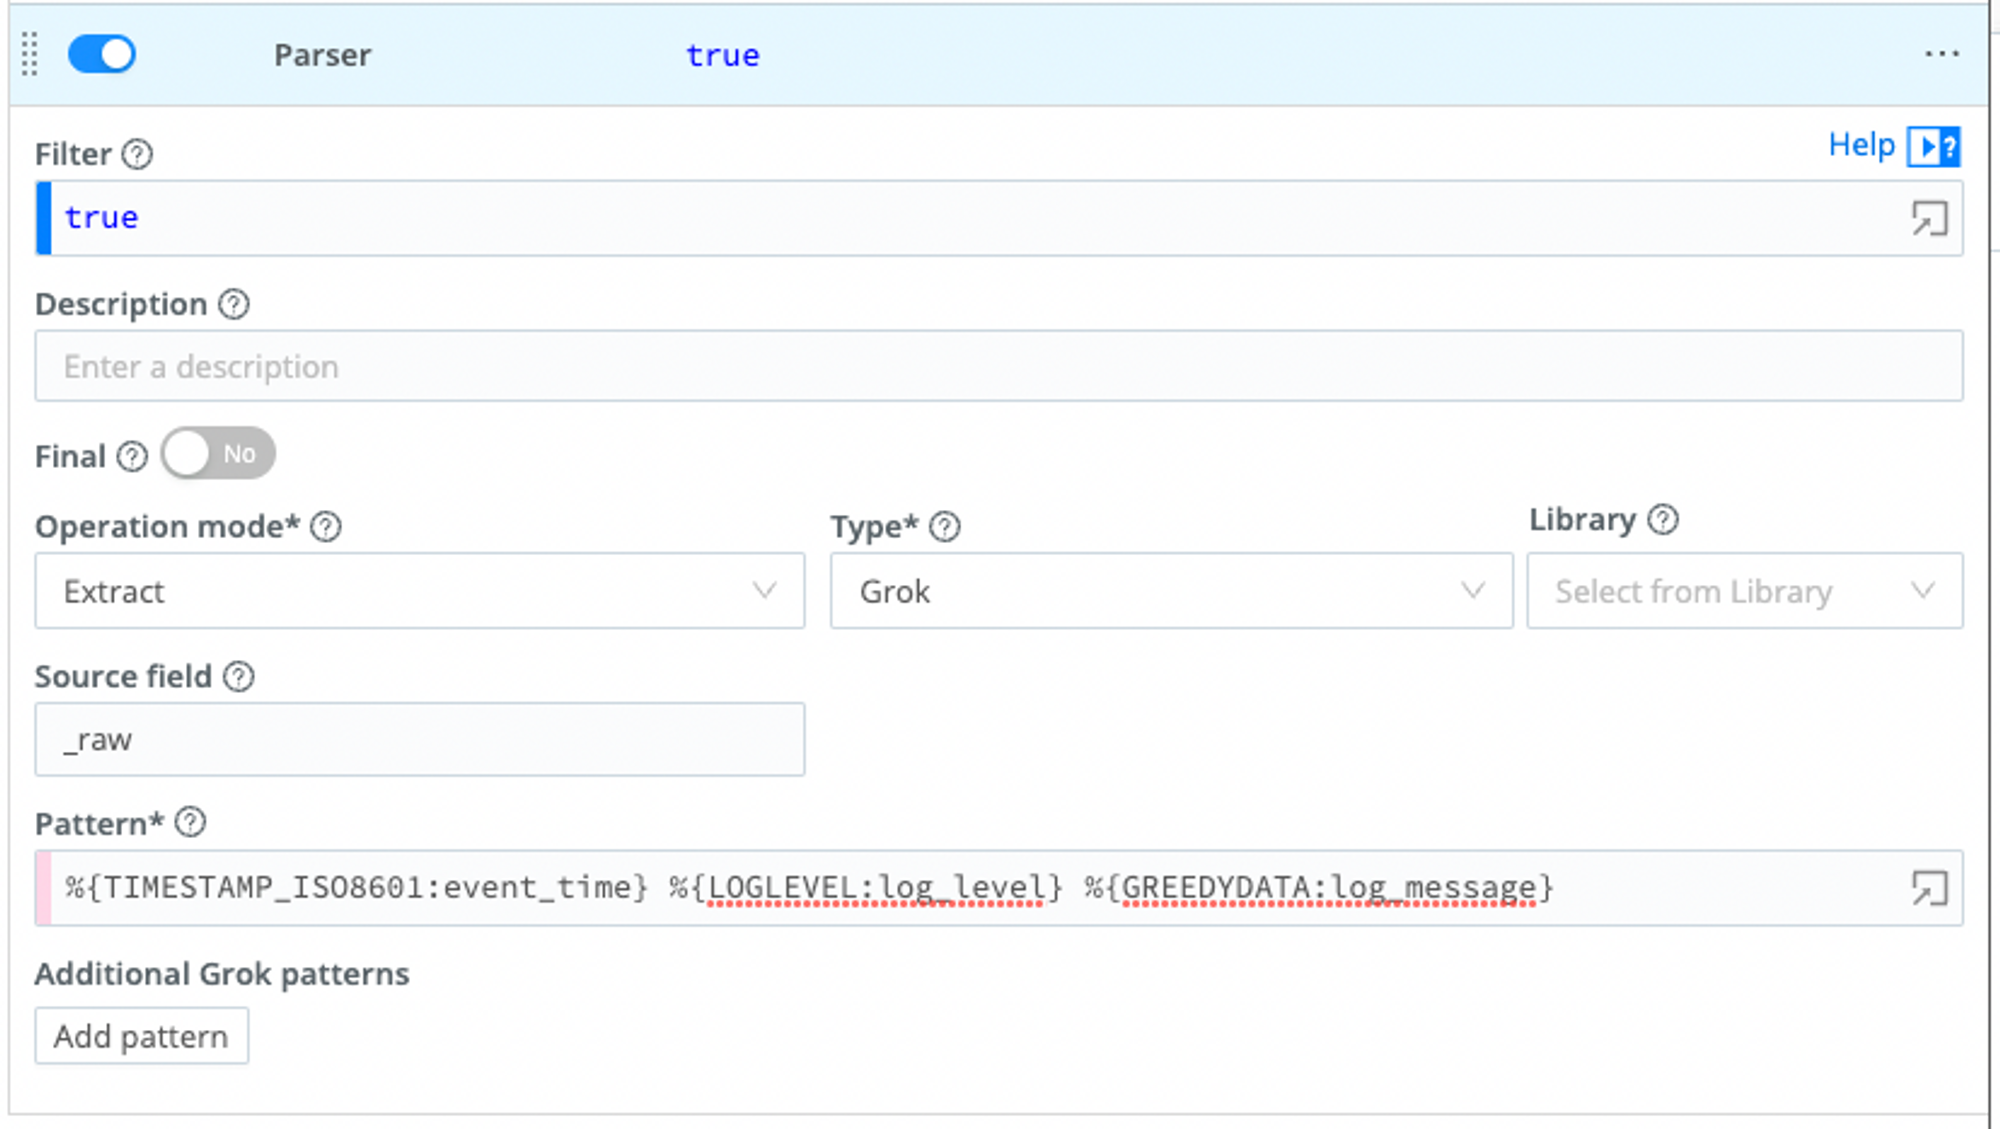Click the Add pattern button
Image resolution: width=2000 pixels, height=1129 pixels.
click(141, 1036)
